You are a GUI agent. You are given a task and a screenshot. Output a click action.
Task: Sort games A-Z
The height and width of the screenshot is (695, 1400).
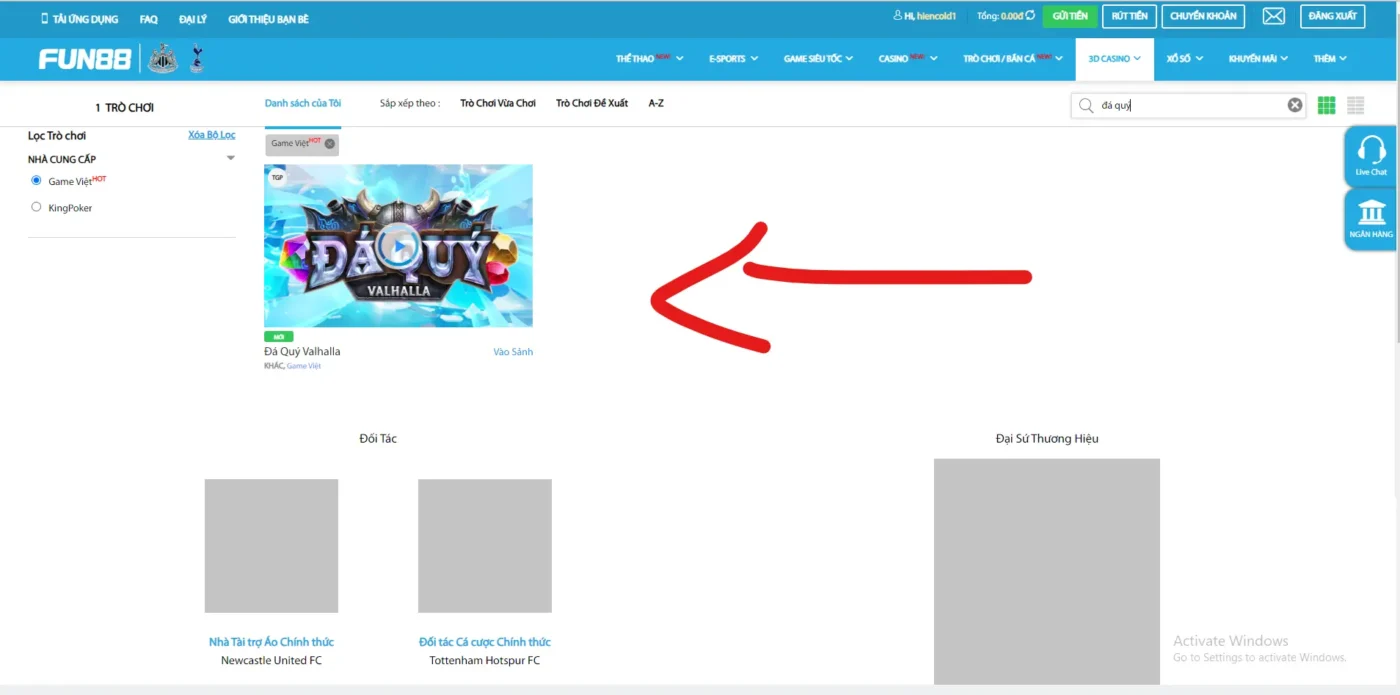(x=656, y=103)
